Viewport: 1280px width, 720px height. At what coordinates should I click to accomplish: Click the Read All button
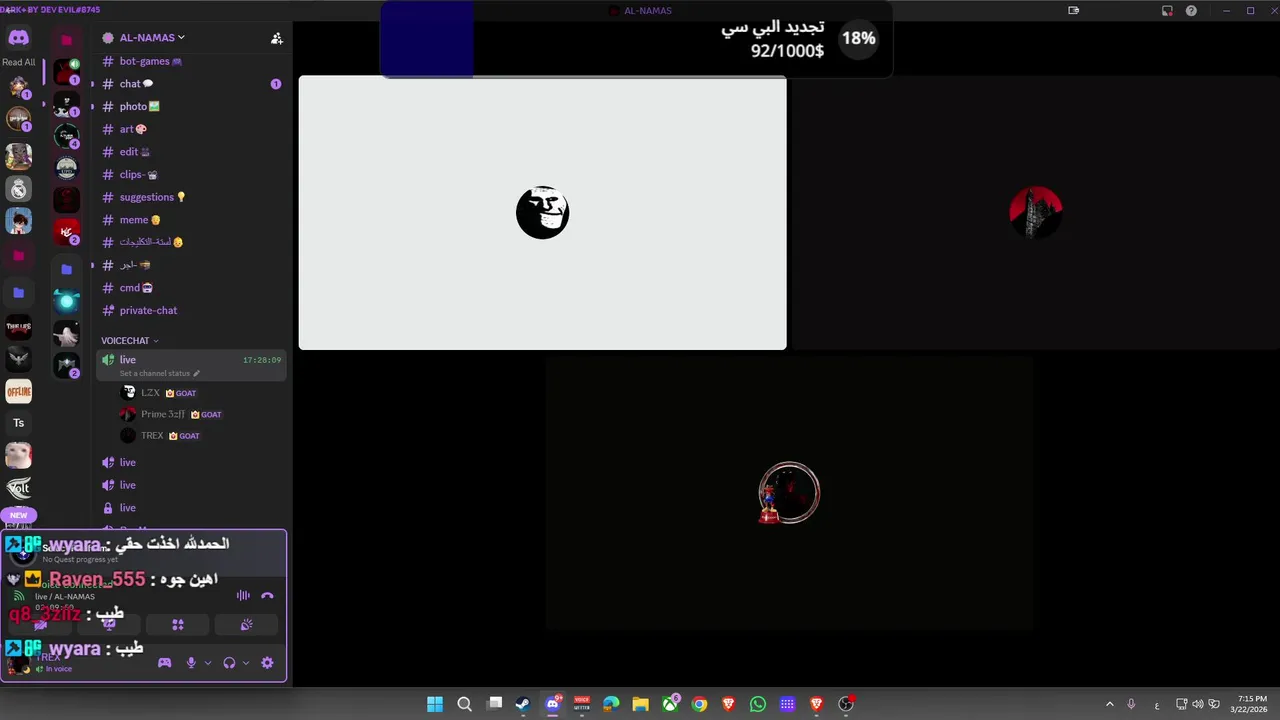click(x=18, y=62)
